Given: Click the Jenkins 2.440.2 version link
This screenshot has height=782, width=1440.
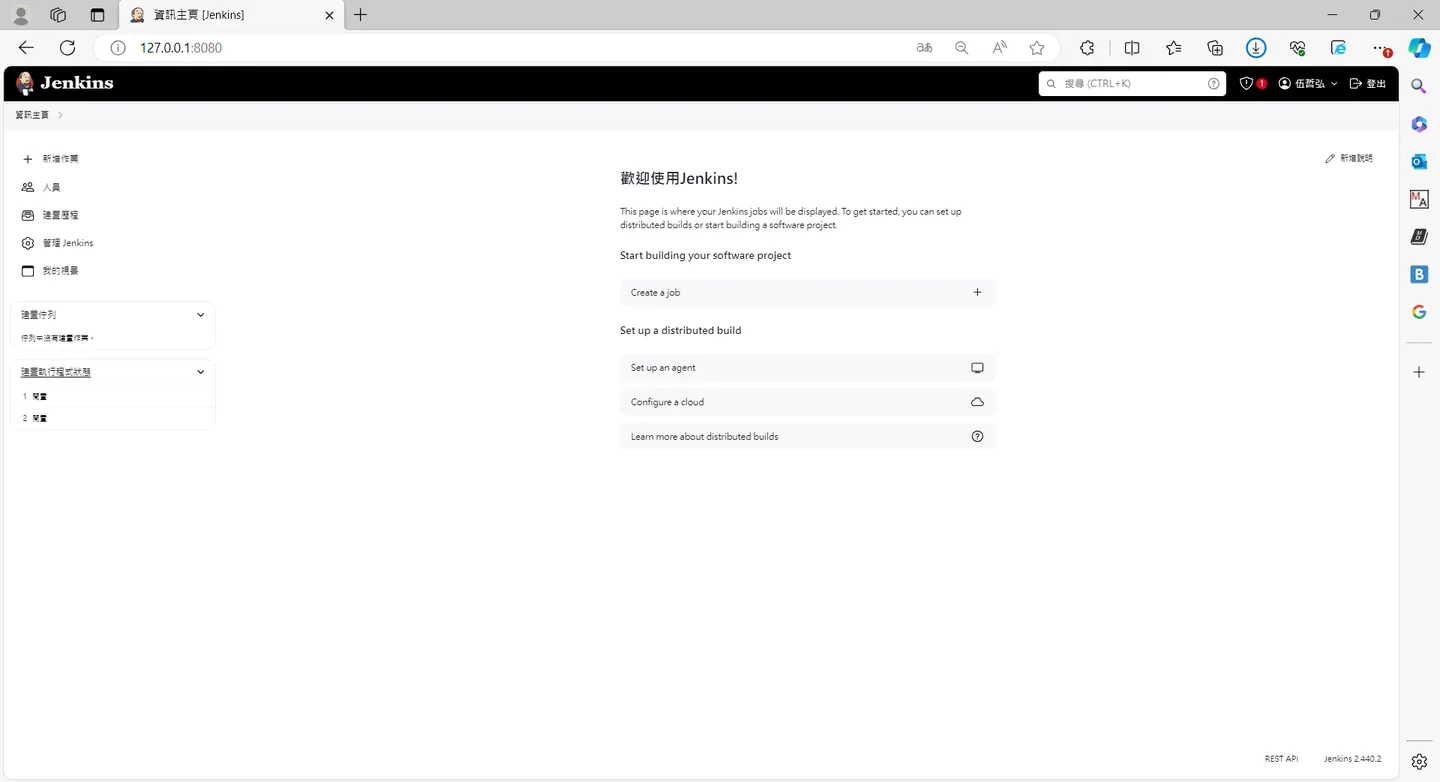Looking at the screenshot, I should [x=1352, y=759].
